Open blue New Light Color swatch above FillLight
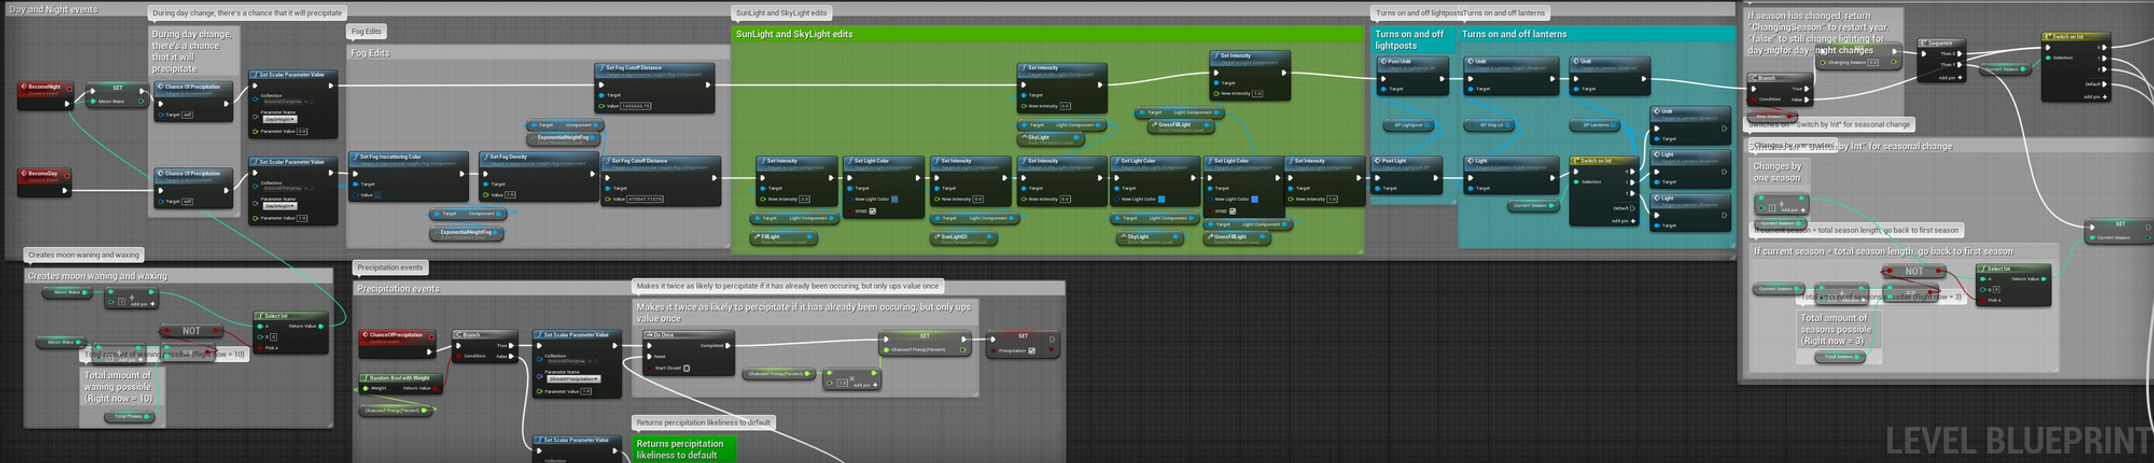 (894, 199)
